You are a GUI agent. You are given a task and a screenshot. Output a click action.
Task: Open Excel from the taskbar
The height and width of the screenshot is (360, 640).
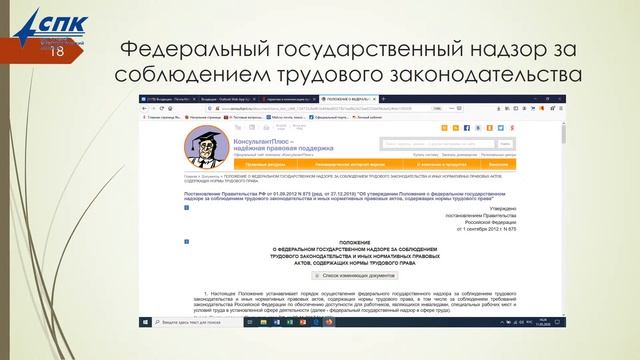(289, 322)
